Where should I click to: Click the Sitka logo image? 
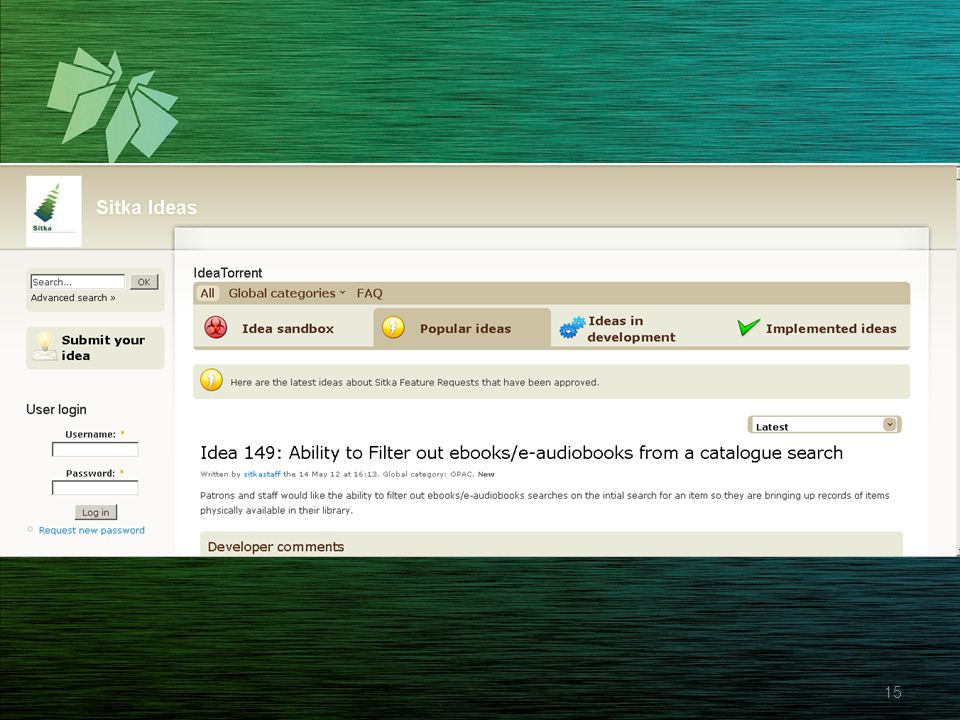[54, 211]
